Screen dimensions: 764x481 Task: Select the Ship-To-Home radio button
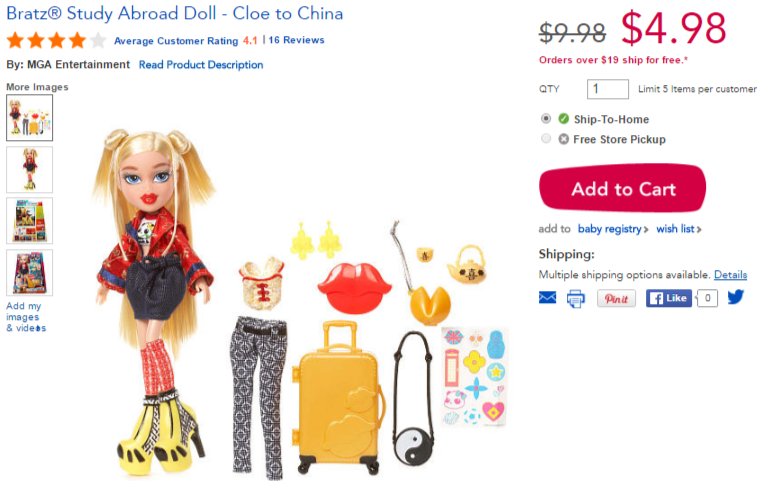pos(546,118)
